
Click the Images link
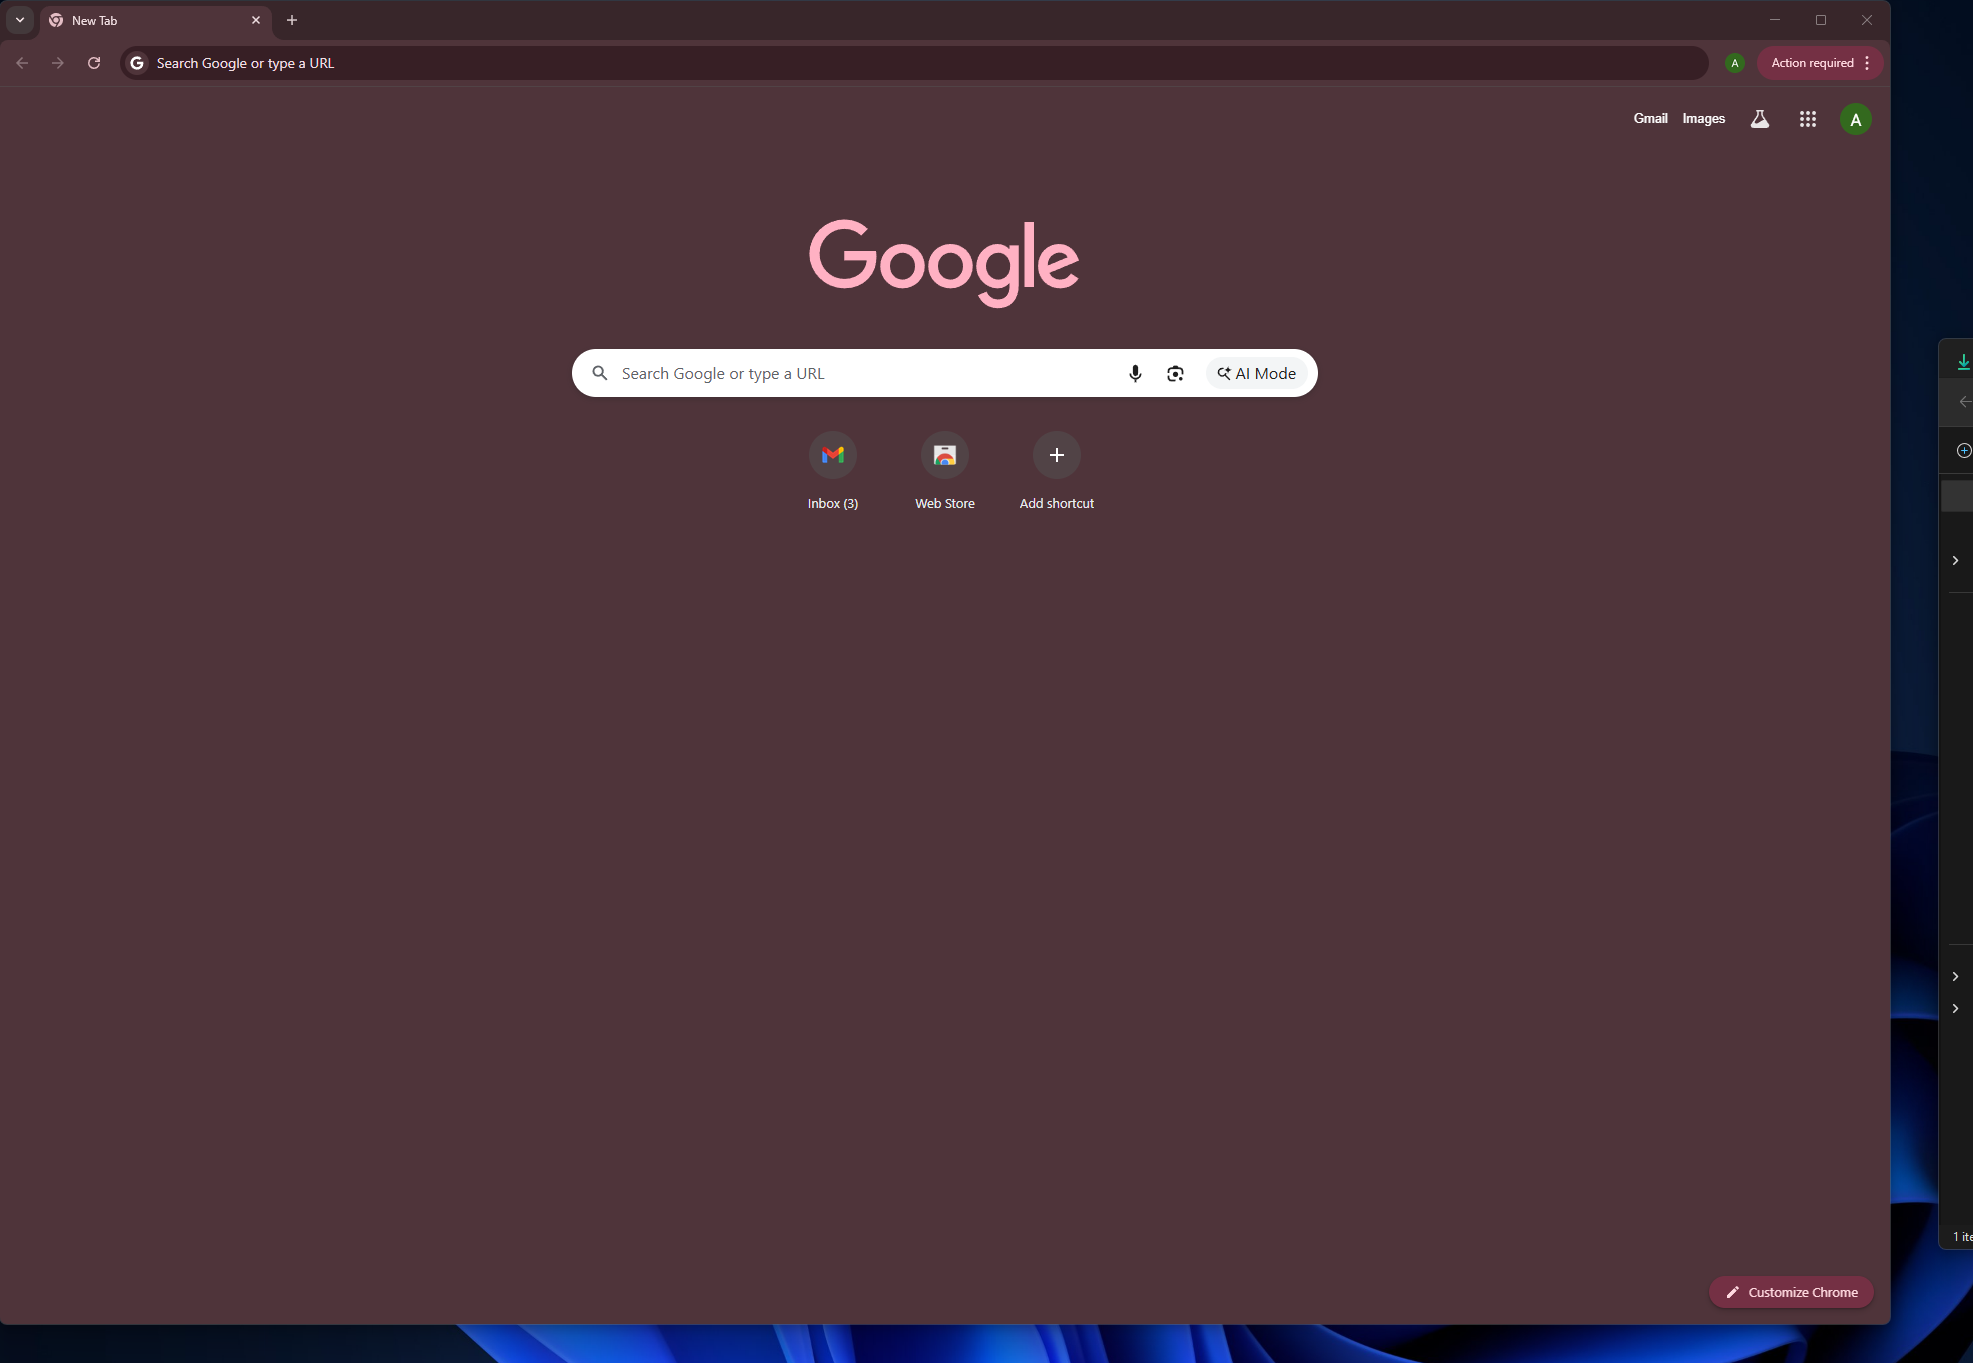coord(1703,119)
